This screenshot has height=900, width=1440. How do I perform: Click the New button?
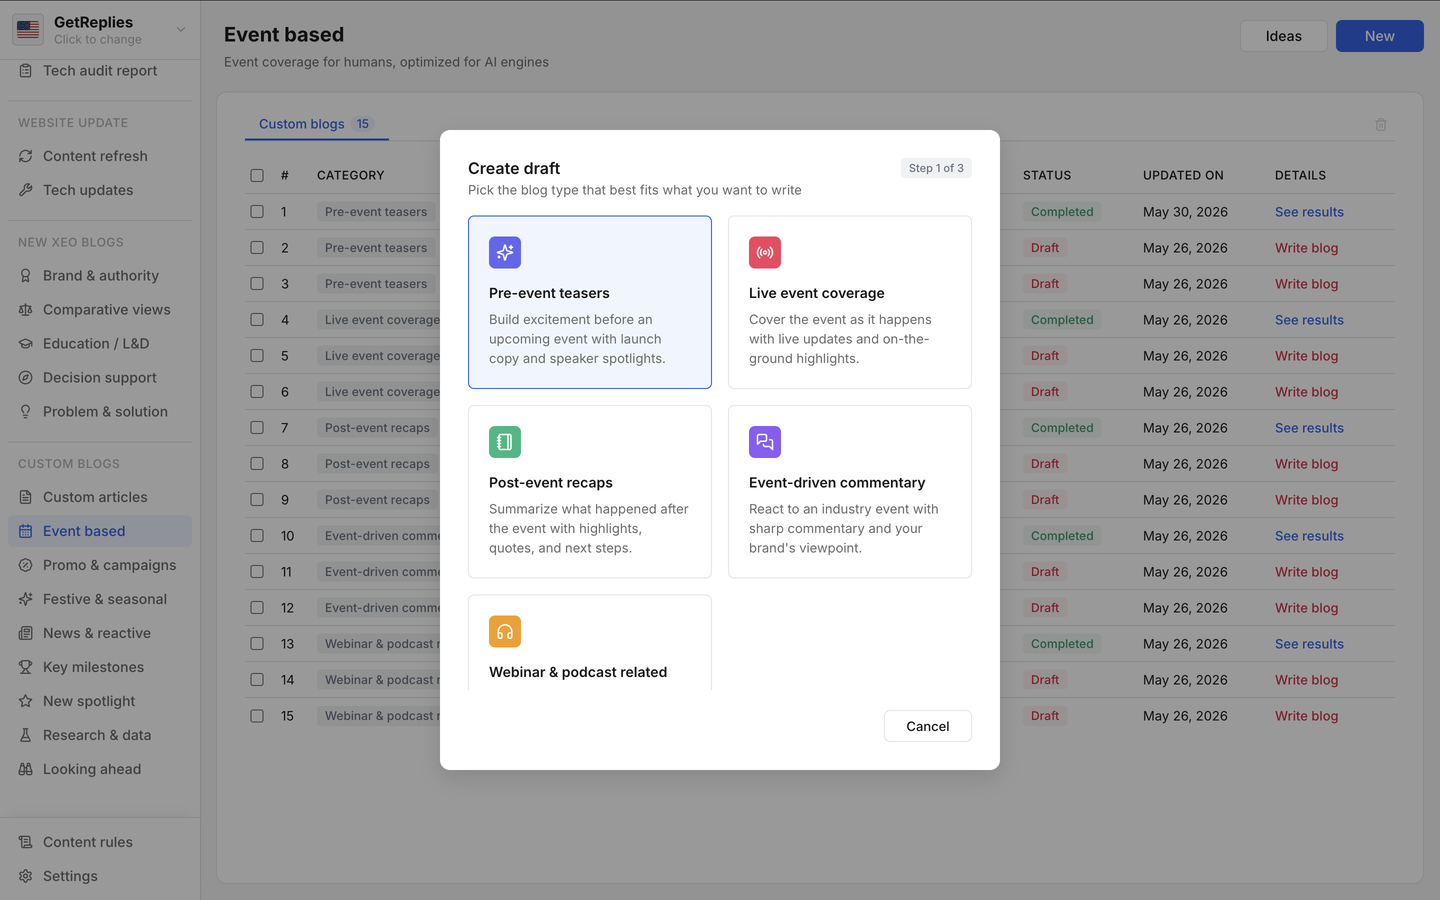1380,36
